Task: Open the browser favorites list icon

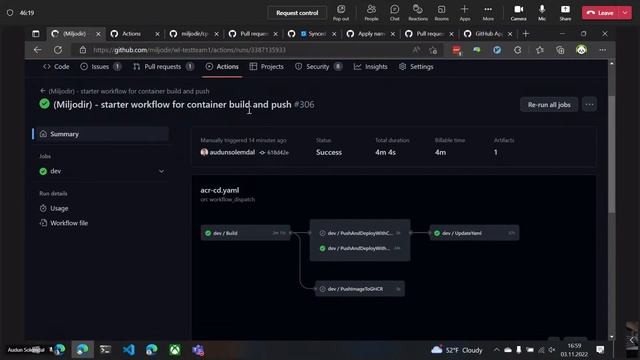Action: pyautogui.click(x=540, y=50)
